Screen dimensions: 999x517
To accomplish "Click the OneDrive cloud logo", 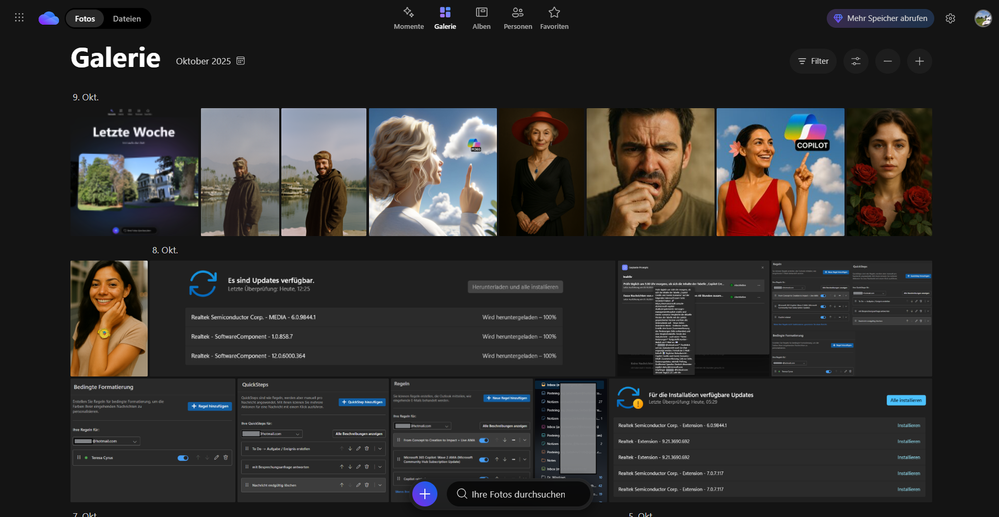I will [x=48, y=18].
